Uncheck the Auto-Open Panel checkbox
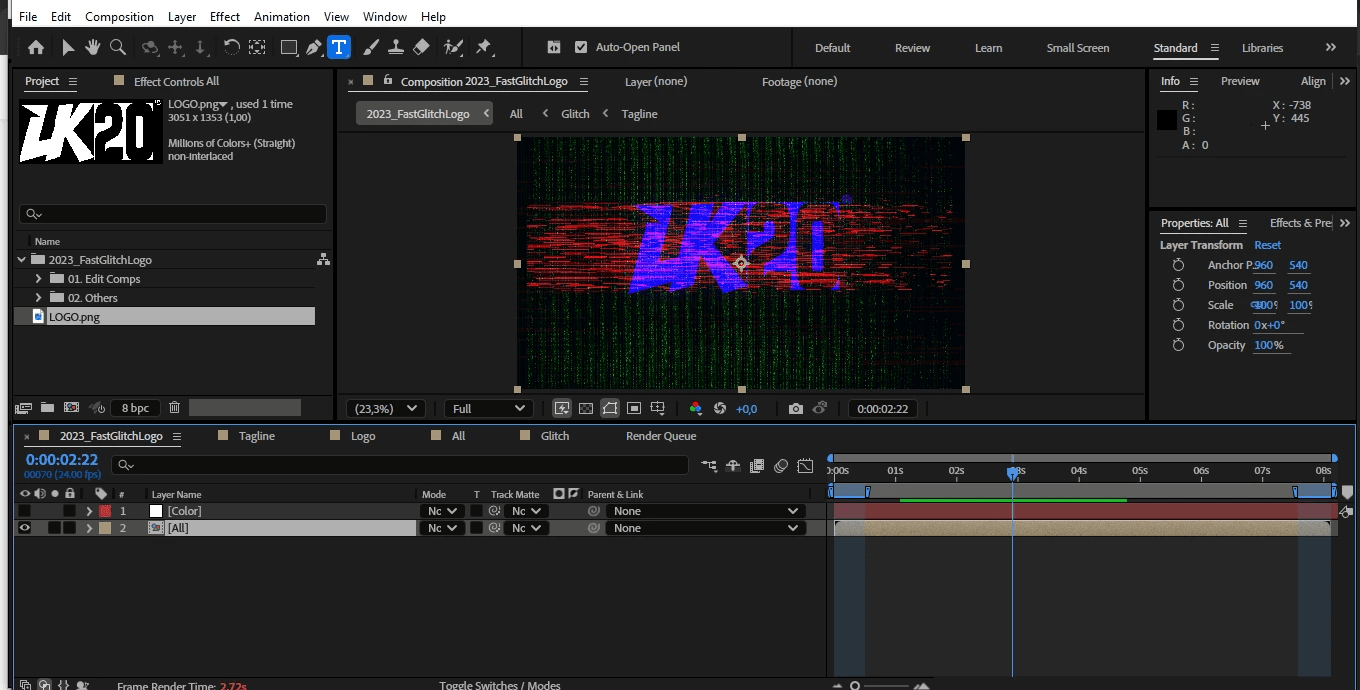 click(x=581, y=47)
